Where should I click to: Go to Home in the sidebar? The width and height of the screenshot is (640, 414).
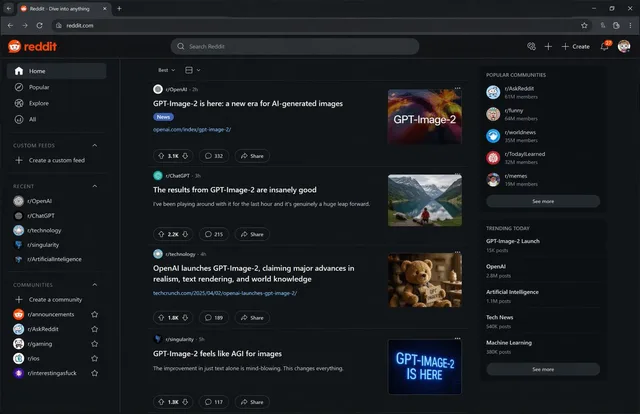tap(57, 71)
